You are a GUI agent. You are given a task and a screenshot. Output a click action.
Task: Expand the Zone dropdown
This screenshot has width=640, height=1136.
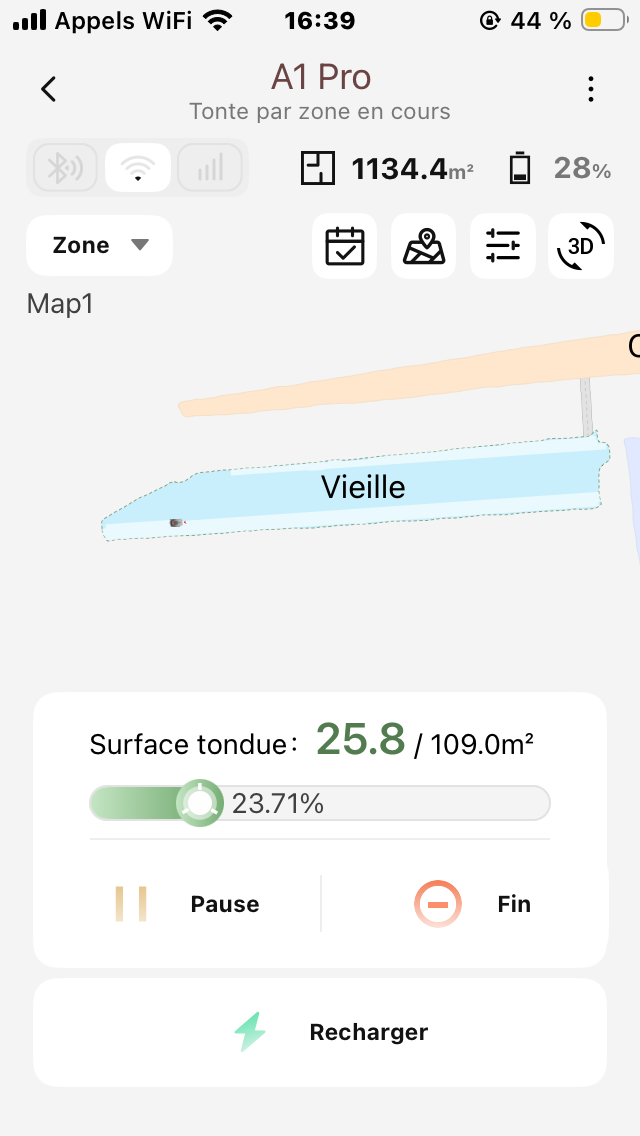(99, 245)
